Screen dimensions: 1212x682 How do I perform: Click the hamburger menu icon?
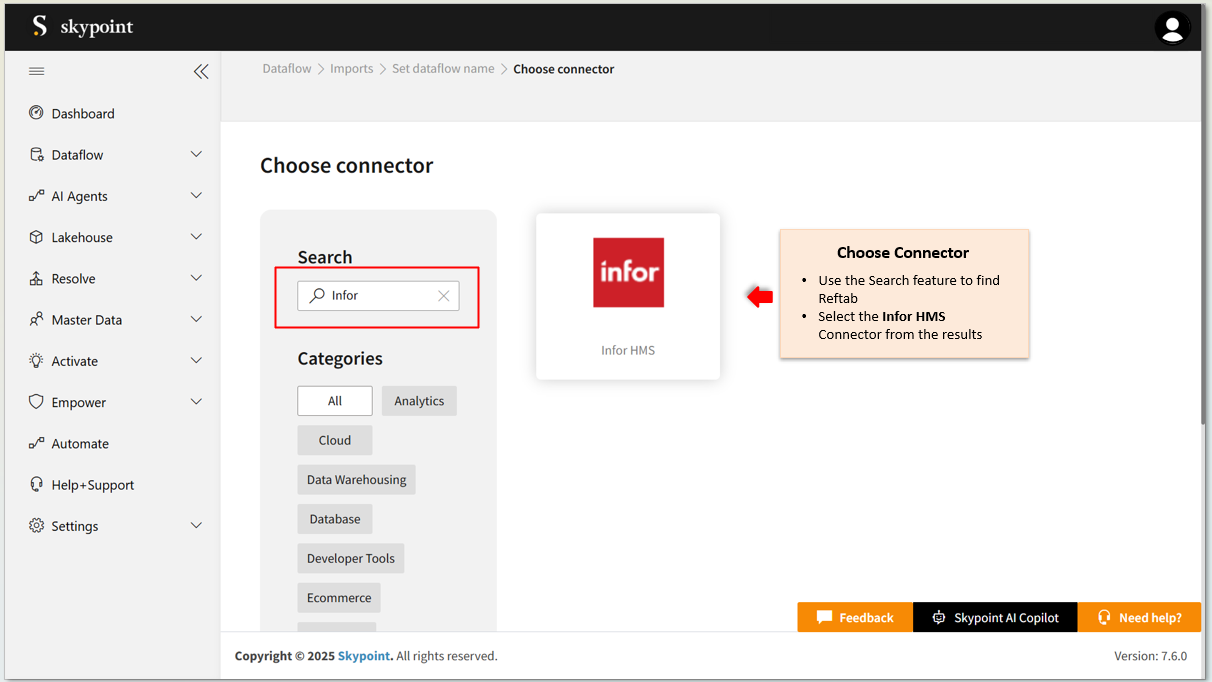[x=37, y=71]
